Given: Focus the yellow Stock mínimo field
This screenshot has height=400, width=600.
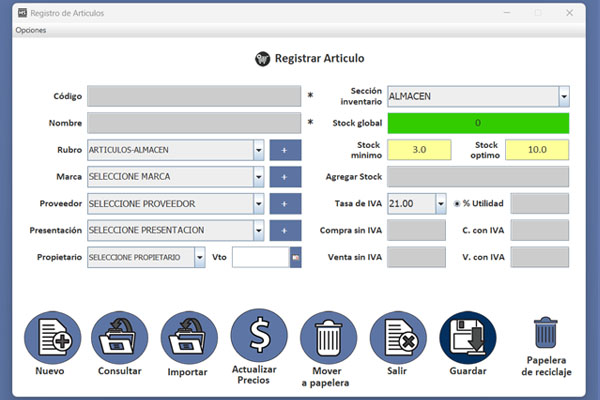Looking at the screenshot, I should coord(419,150).
